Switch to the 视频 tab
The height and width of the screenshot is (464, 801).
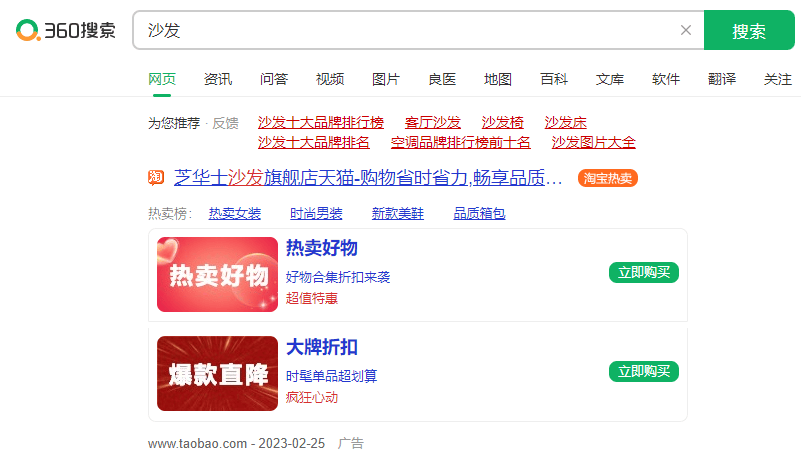(x=330, y=79)
